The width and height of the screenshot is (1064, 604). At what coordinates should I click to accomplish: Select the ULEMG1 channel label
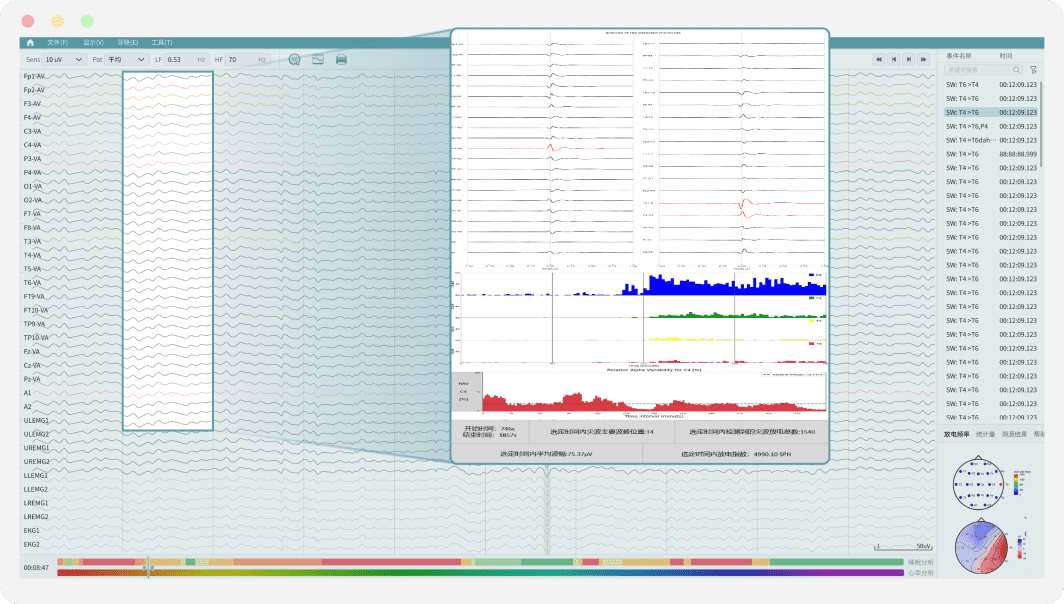(x=36, y=421)
